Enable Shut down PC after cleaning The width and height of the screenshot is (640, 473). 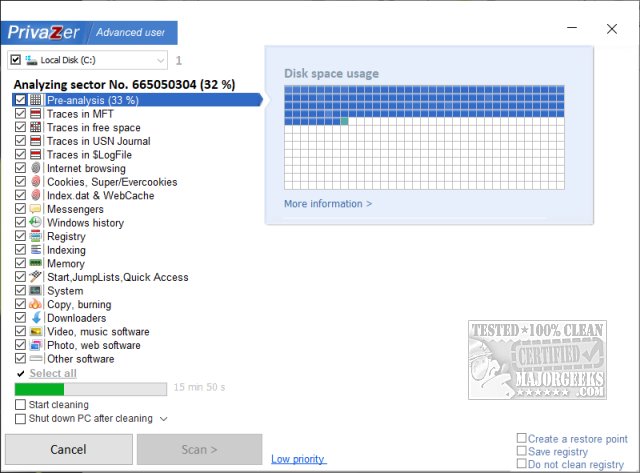[x=20, y=419]
